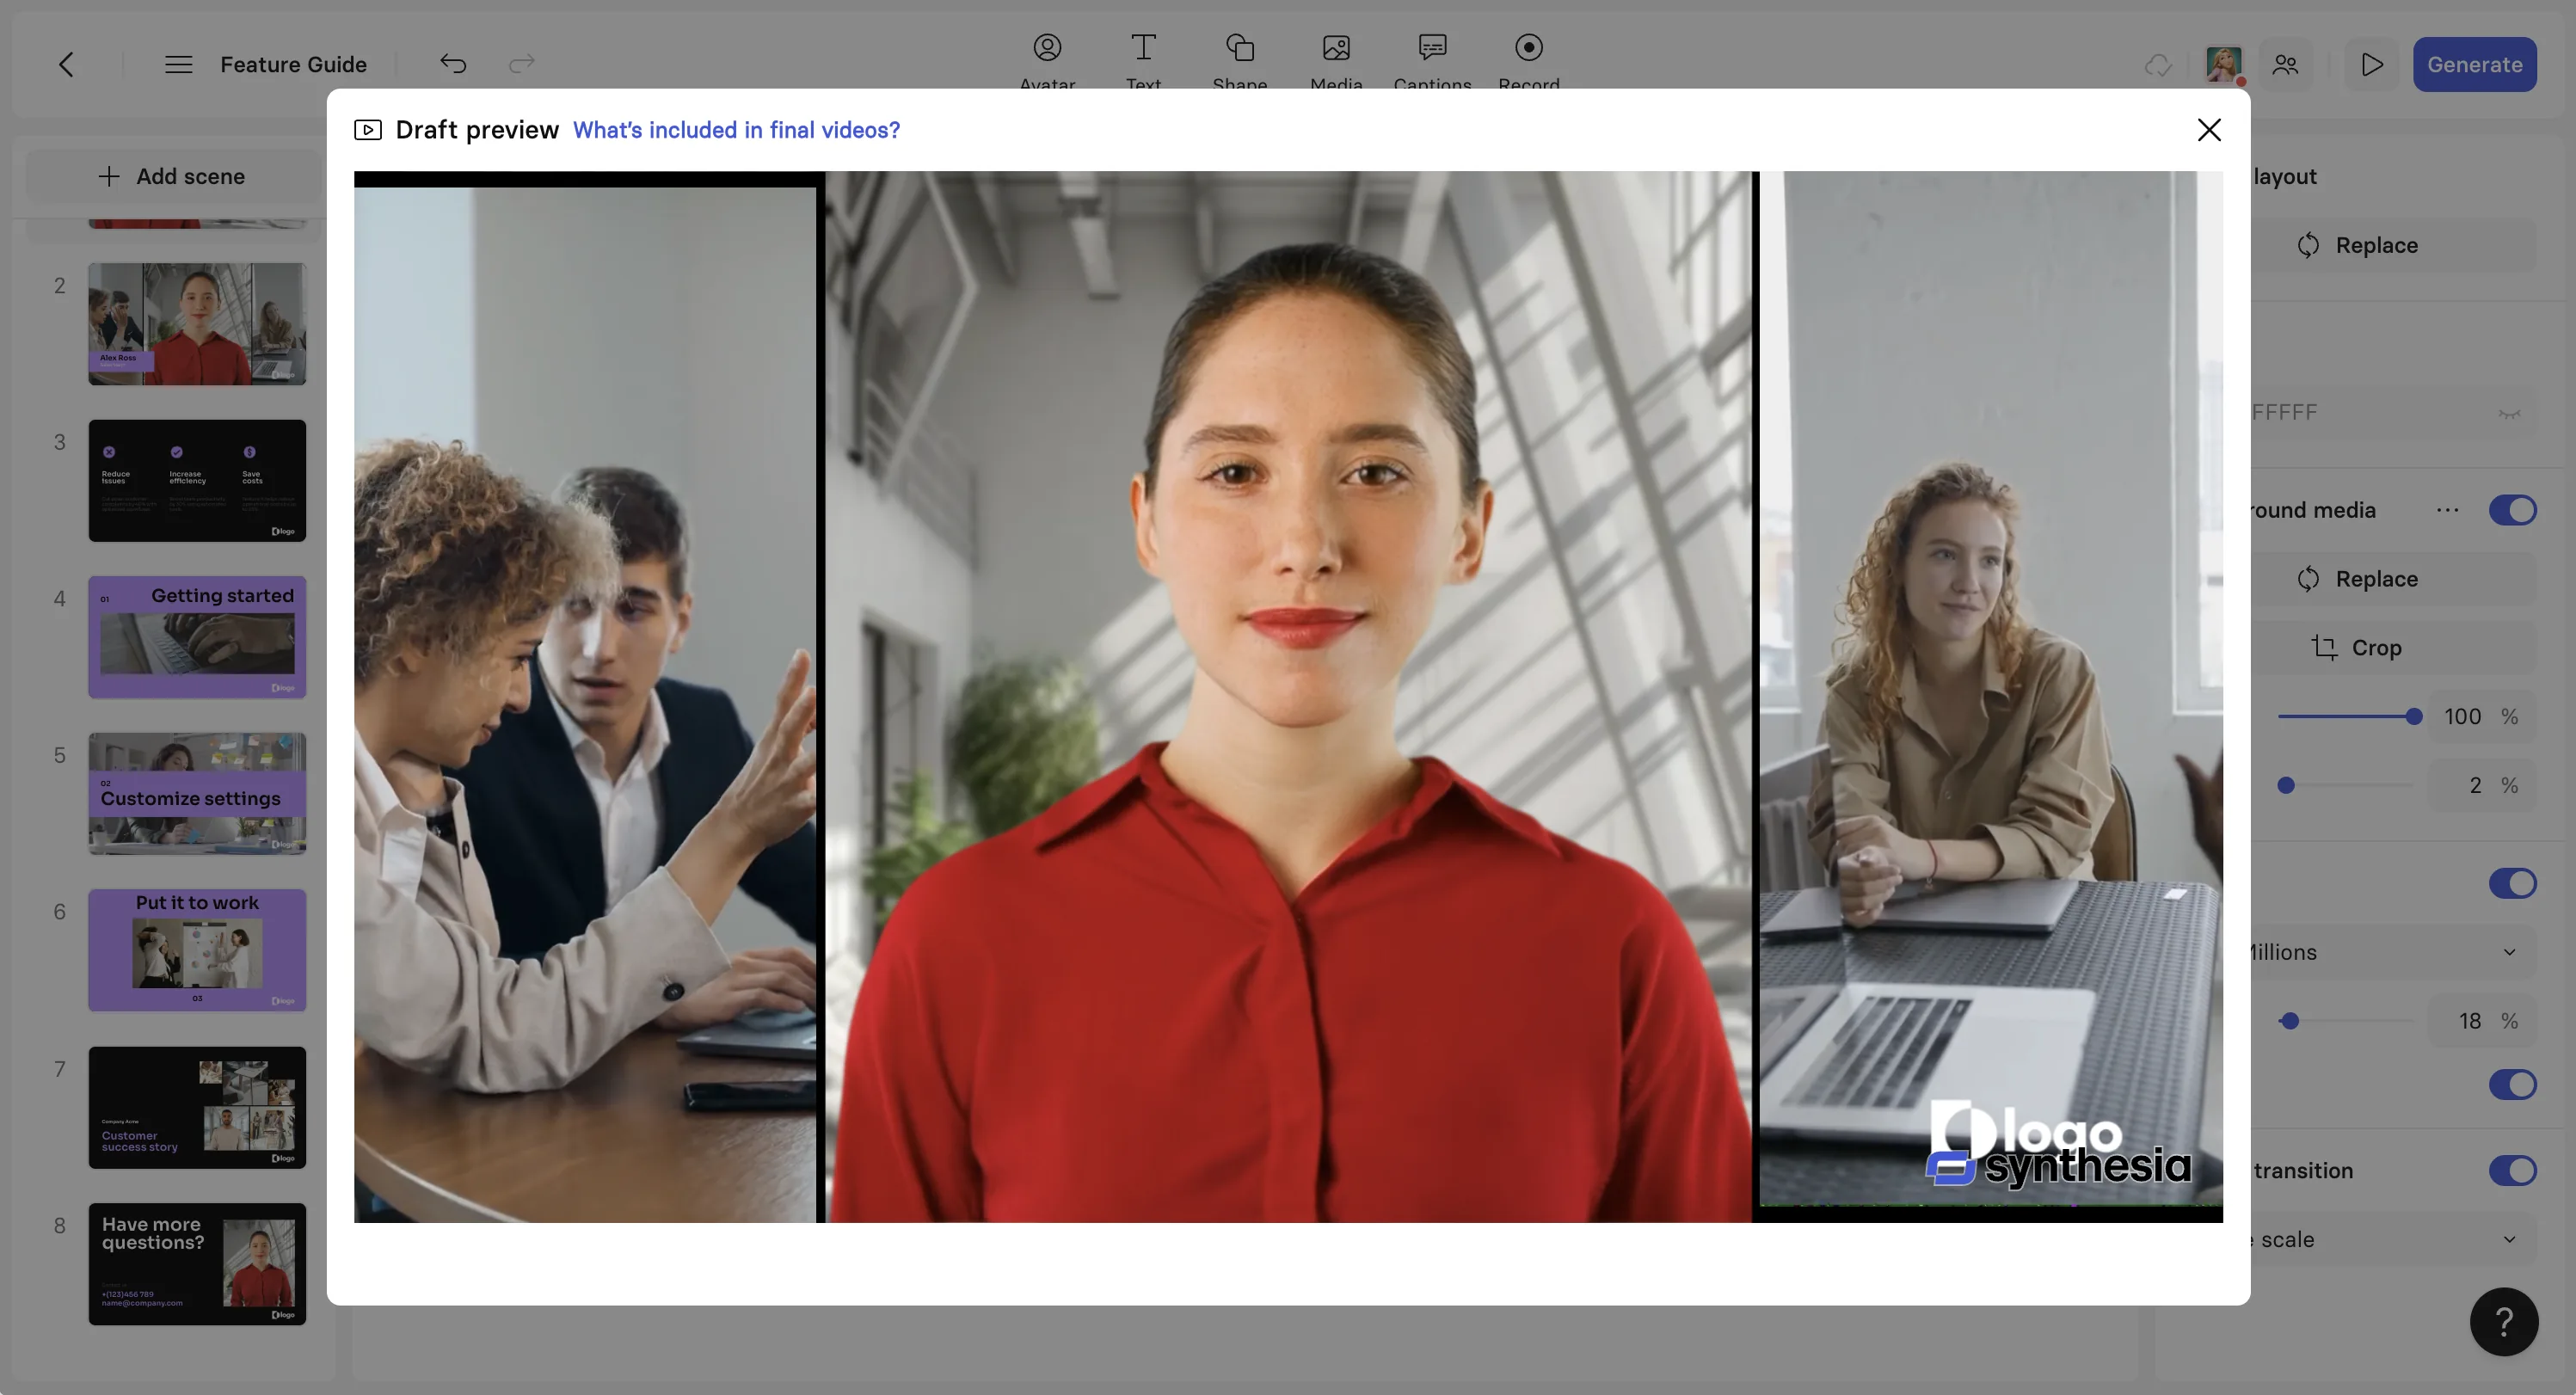Image resolution: width=2576 pixels, height=1395 pixels.
Task: Click the undo arrow
Action: click(x=453, y=65)
